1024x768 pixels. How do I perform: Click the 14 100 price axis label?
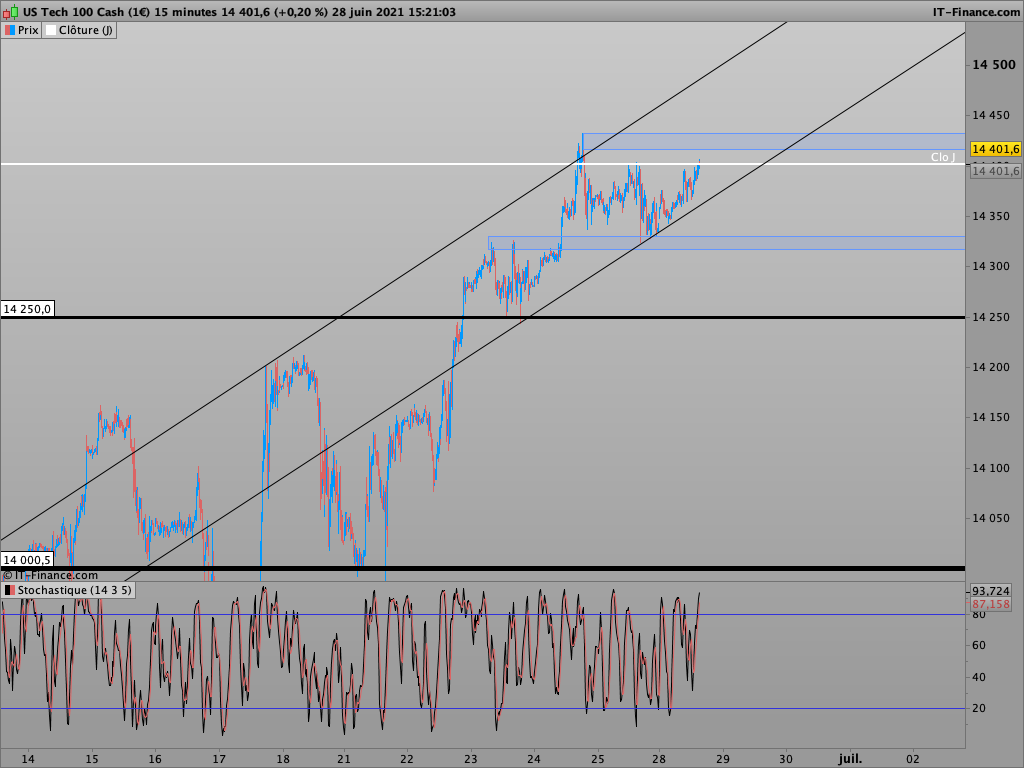(991, 468)
